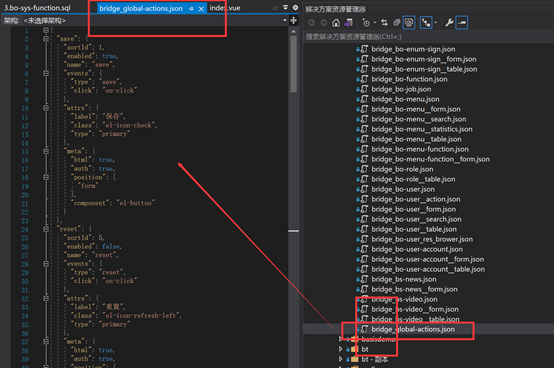Sync with active document using the arrows icon
Viewport: 554px width, 368px height.
click(384, 23)
